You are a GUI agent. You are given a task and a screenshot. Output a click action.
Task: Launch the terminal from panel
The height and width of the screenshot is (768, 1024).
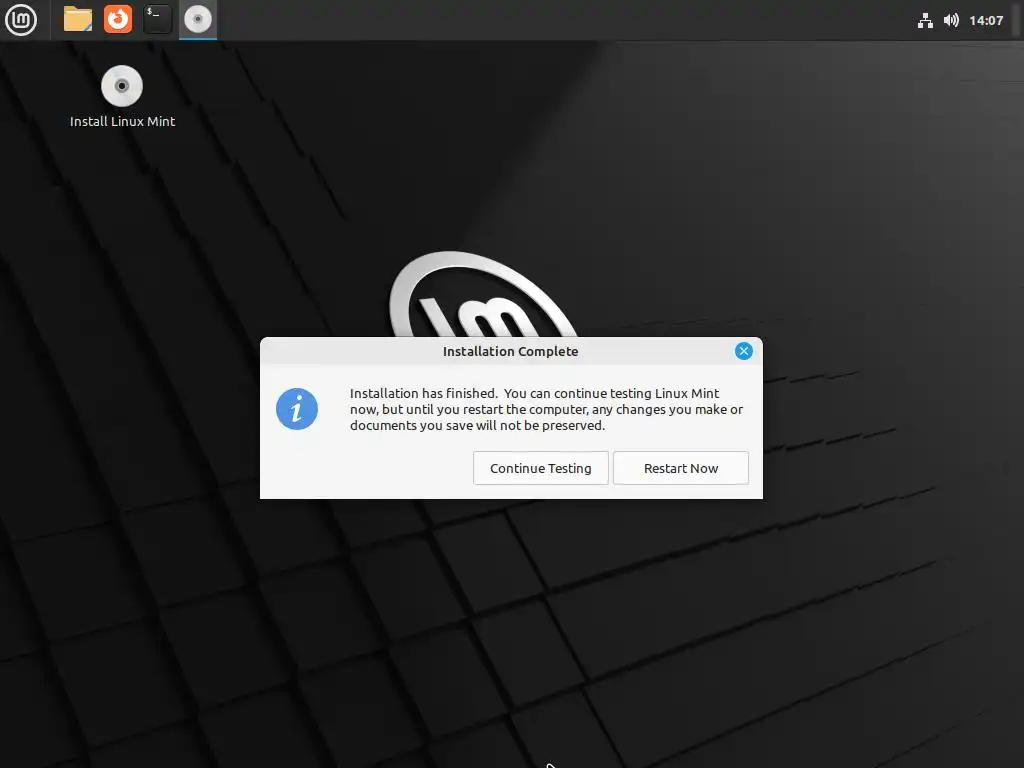pos(157,20)
